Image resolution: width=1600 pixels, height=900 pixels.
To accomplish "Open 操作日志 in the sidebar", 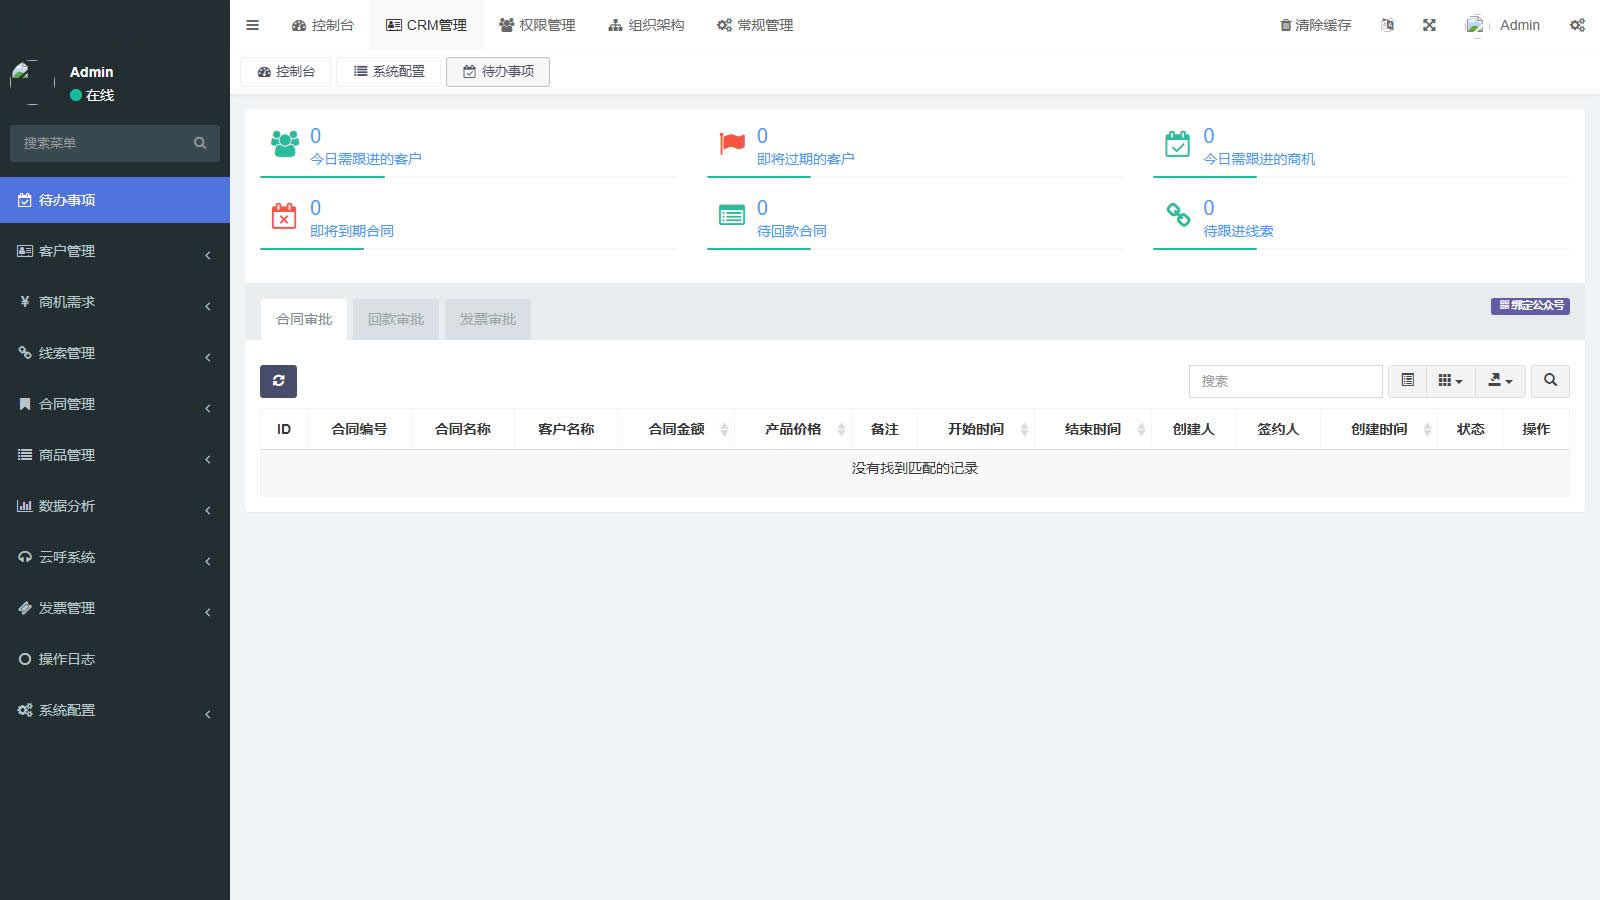I will click(x=66, y=659).
